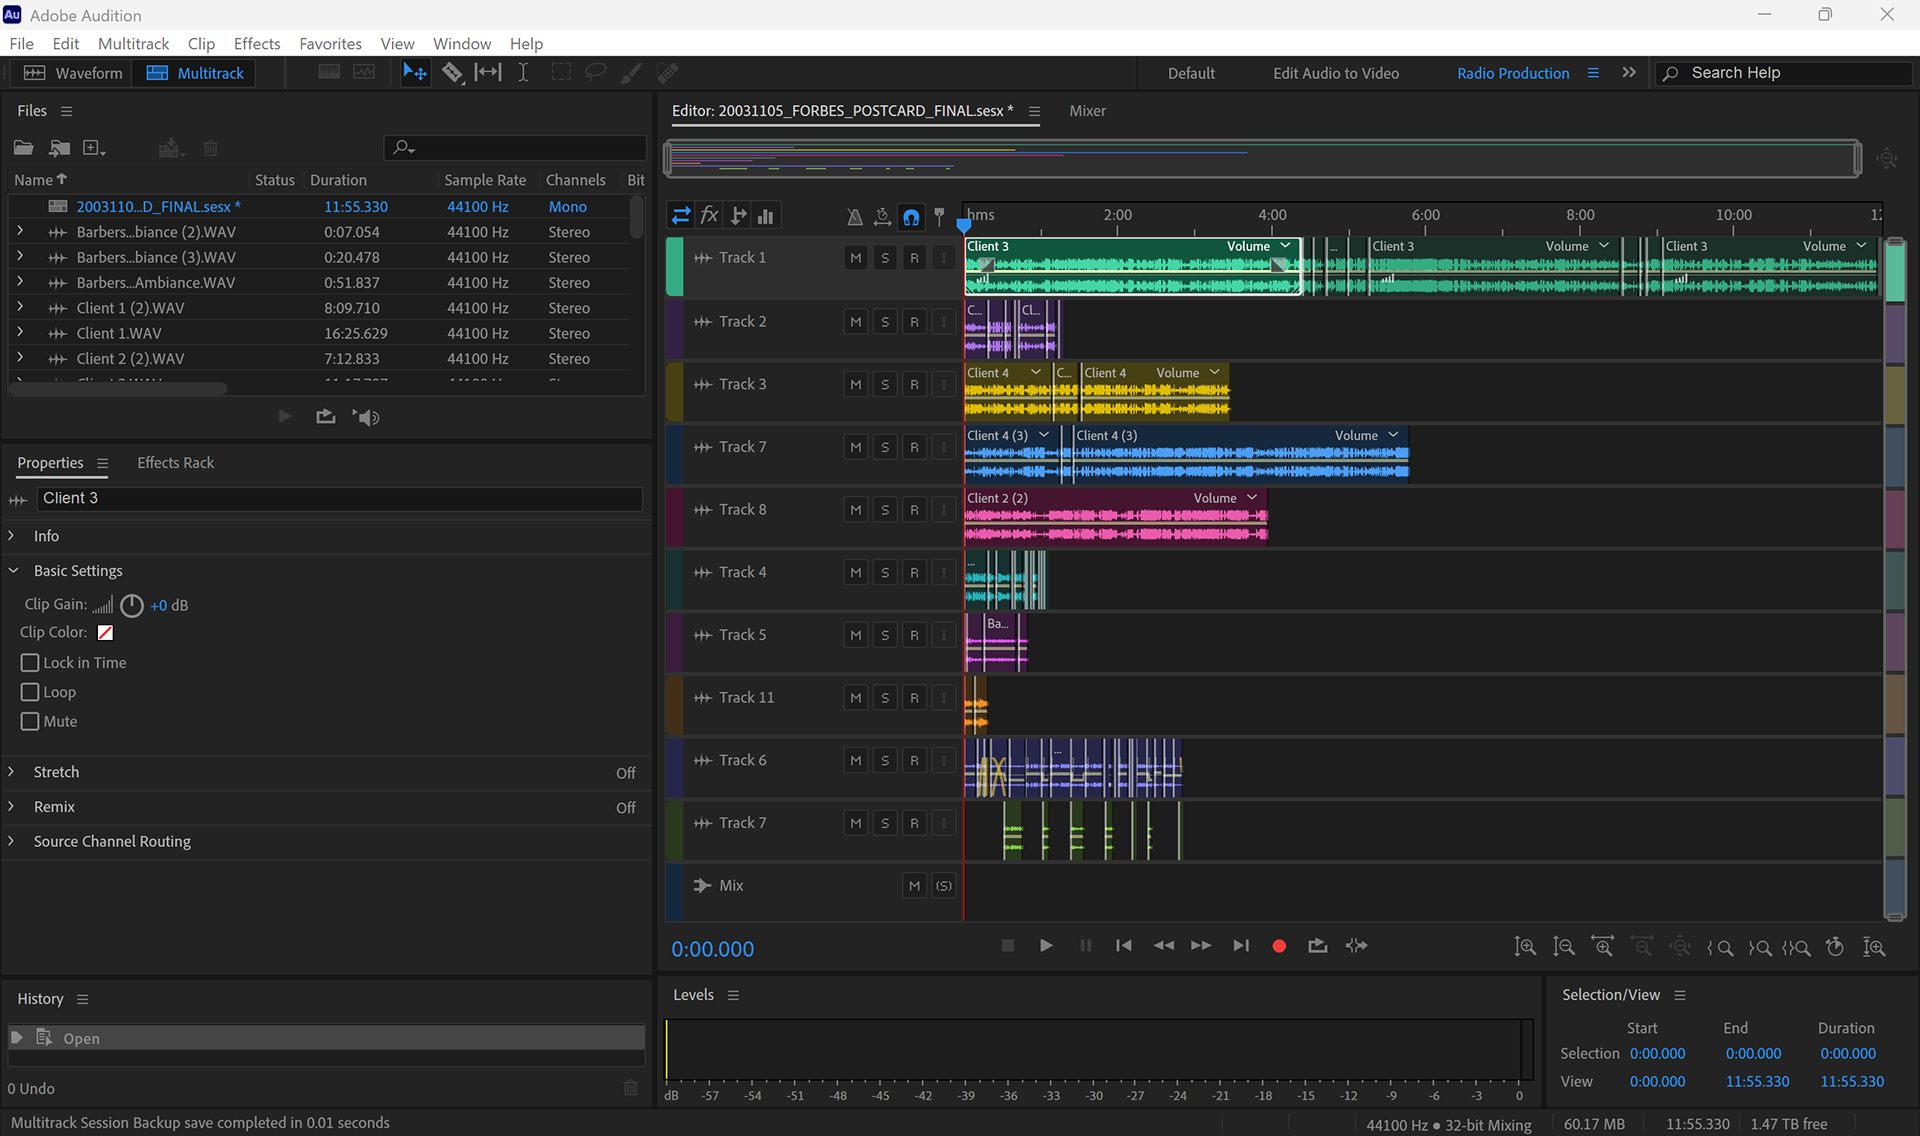The image size is (1920, 1136).
Task: Open Volume dropdown on Client 2 (2) clip
Action: [1251, 498]
